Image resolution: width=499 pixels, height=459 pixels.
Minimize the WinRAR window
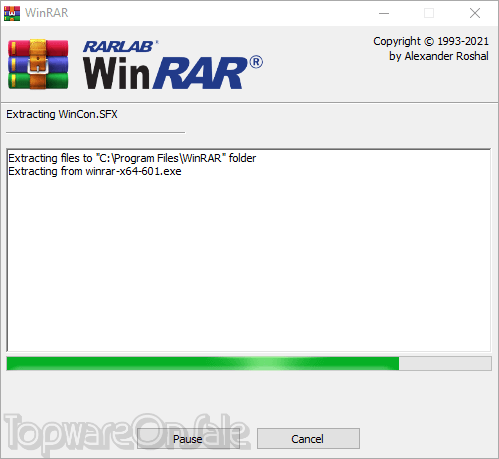(x=384, y=13)
